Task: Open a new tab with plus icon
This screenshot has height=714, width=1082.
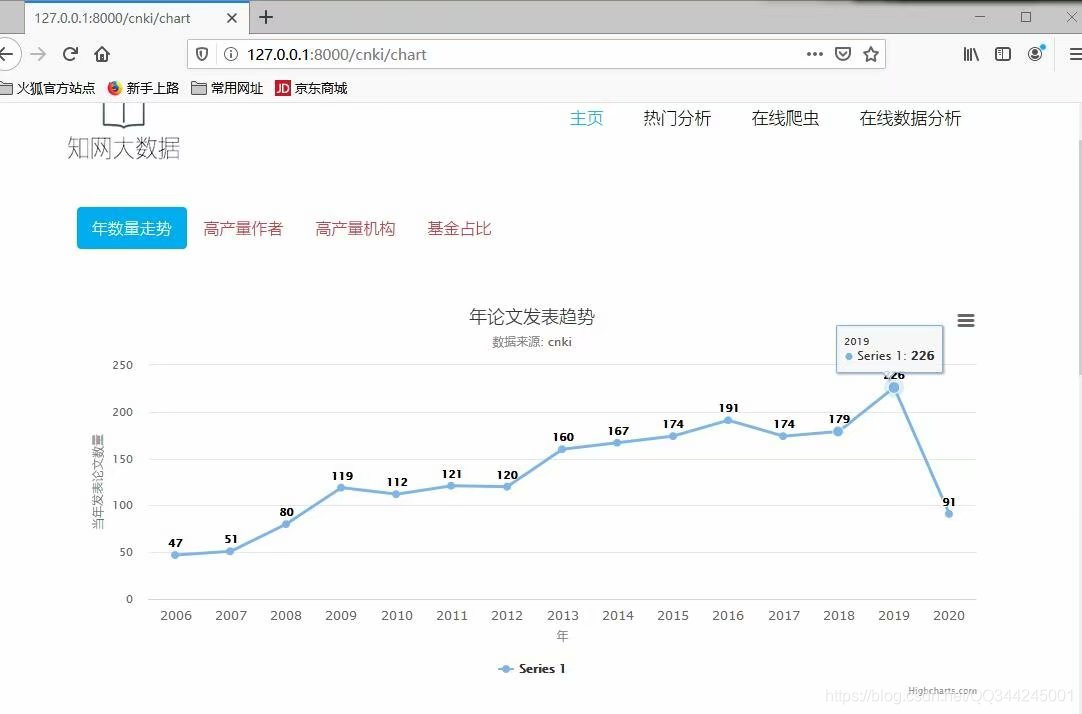Action: coord(266,17)
